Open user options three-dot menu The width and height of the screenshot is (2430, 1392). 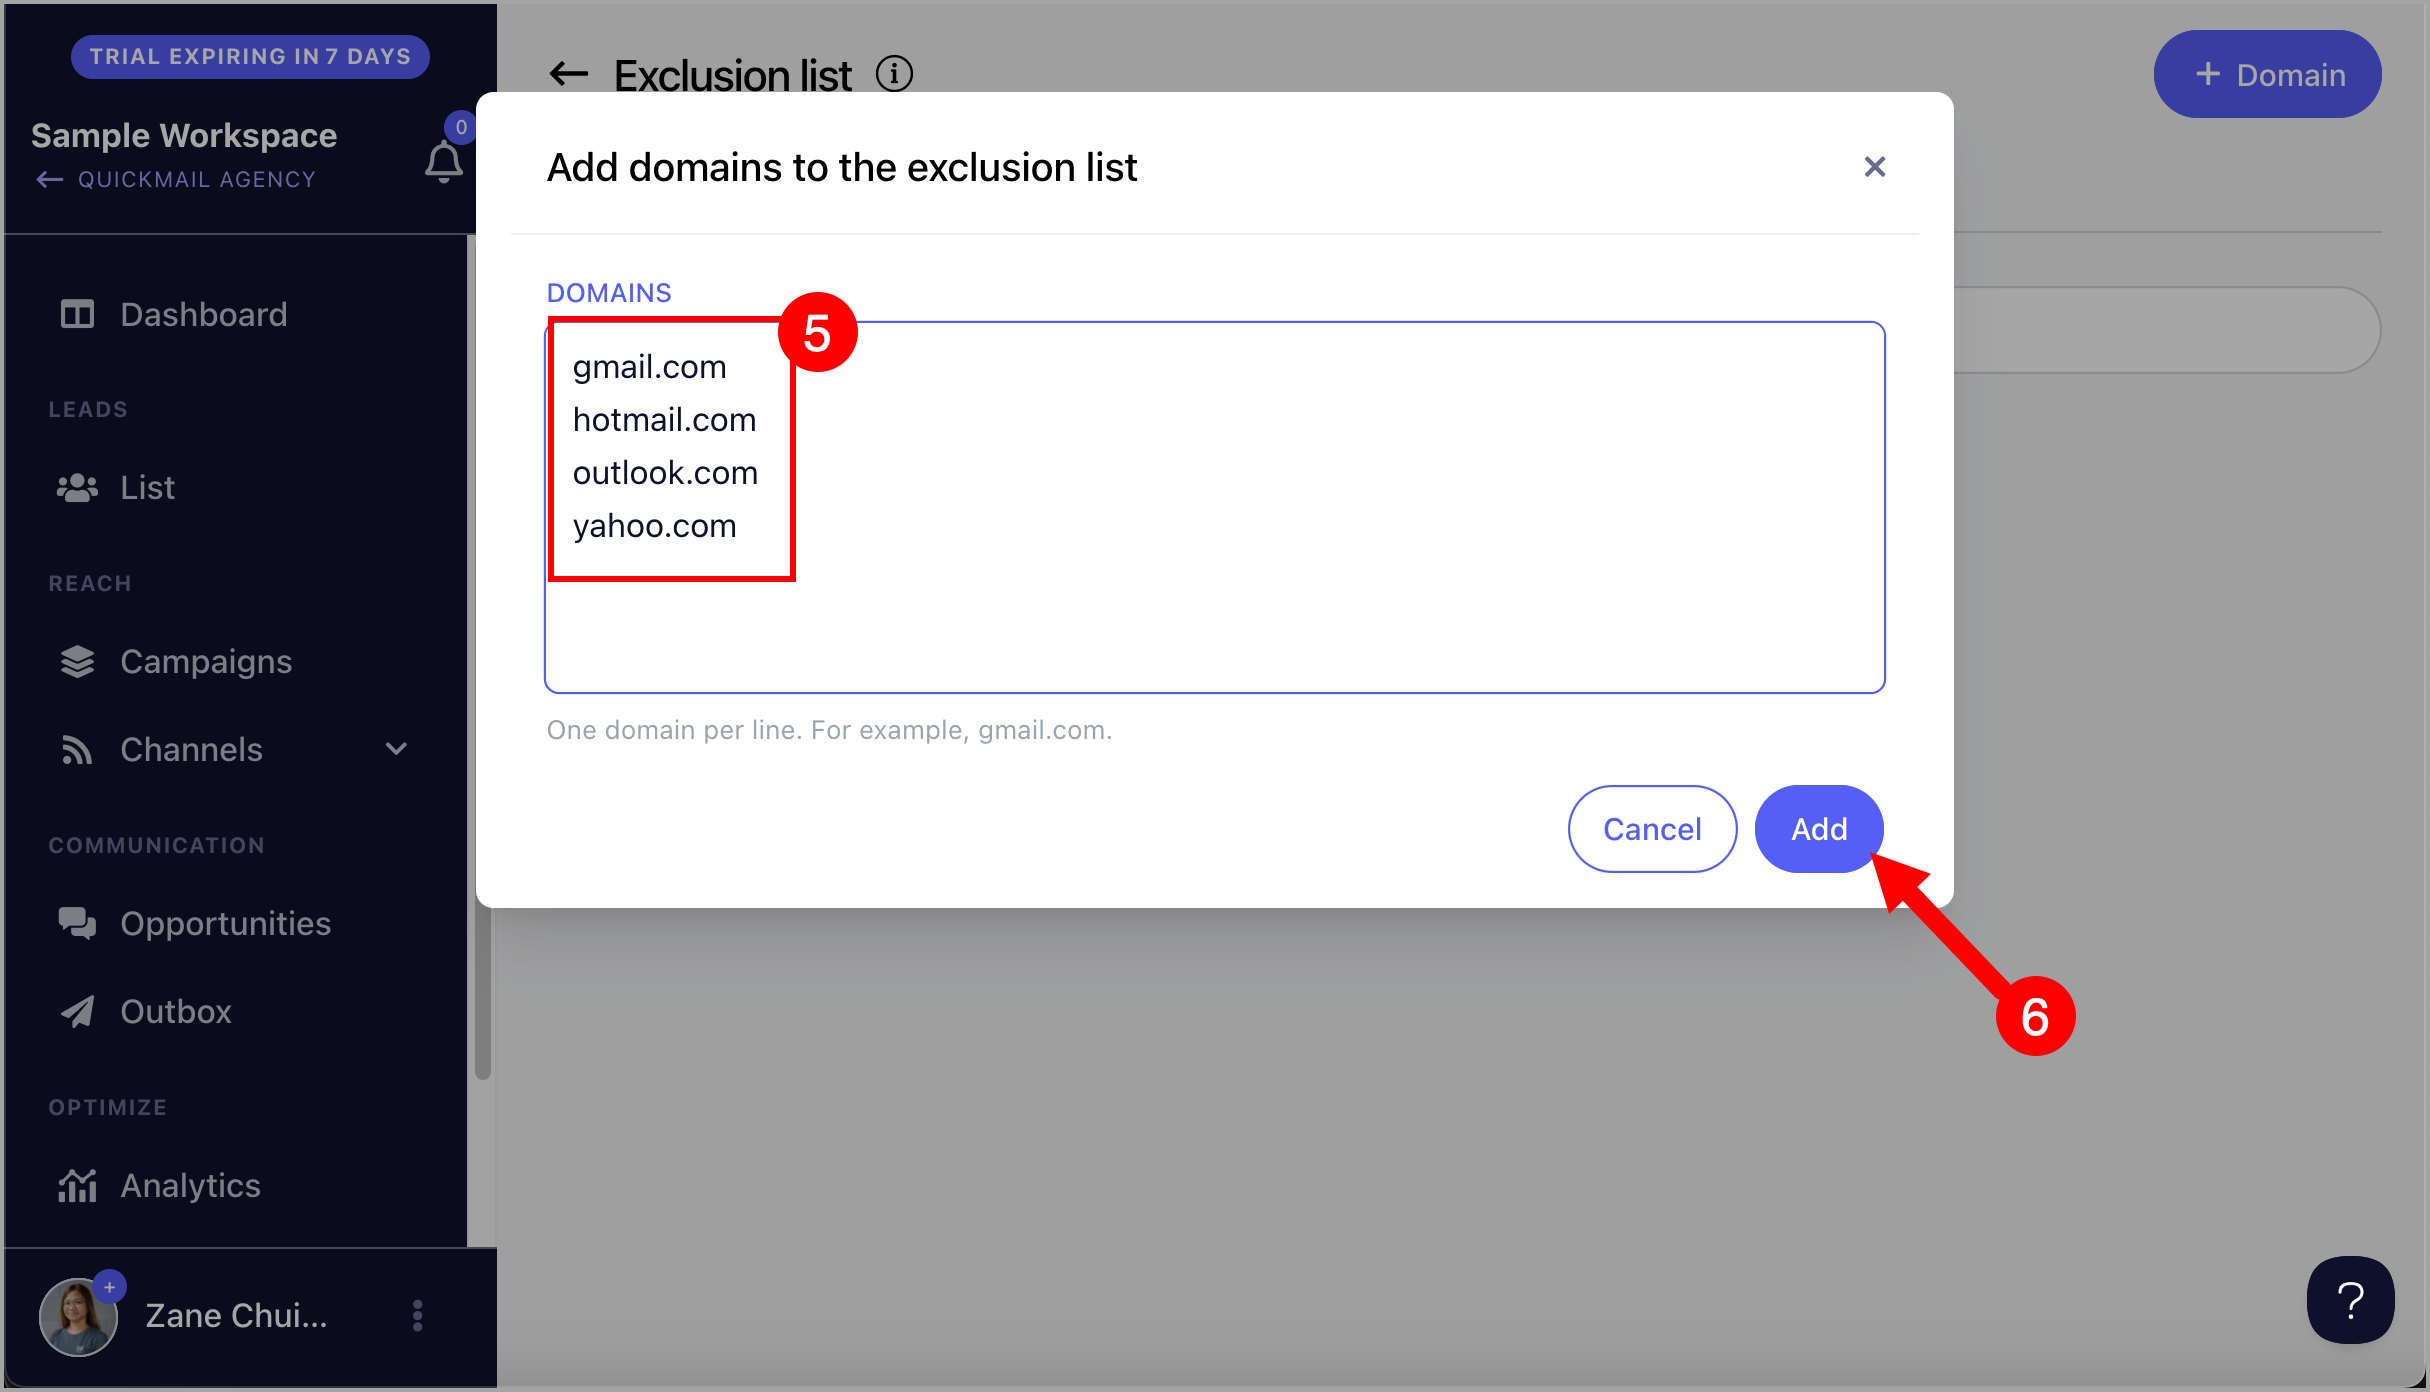418,1316
